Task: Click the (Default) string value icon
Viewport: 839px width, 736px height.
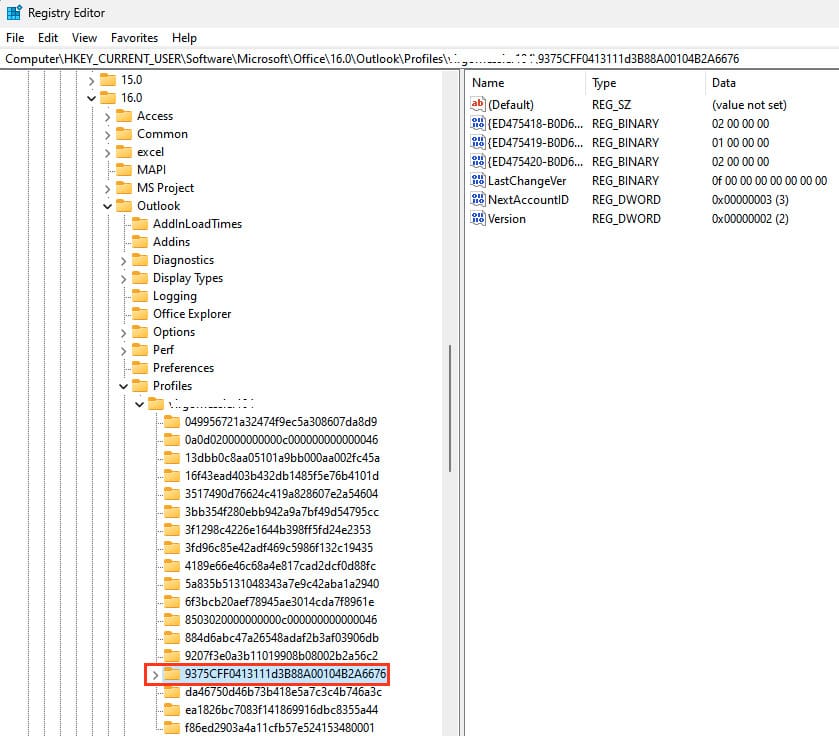Action: 477,104
